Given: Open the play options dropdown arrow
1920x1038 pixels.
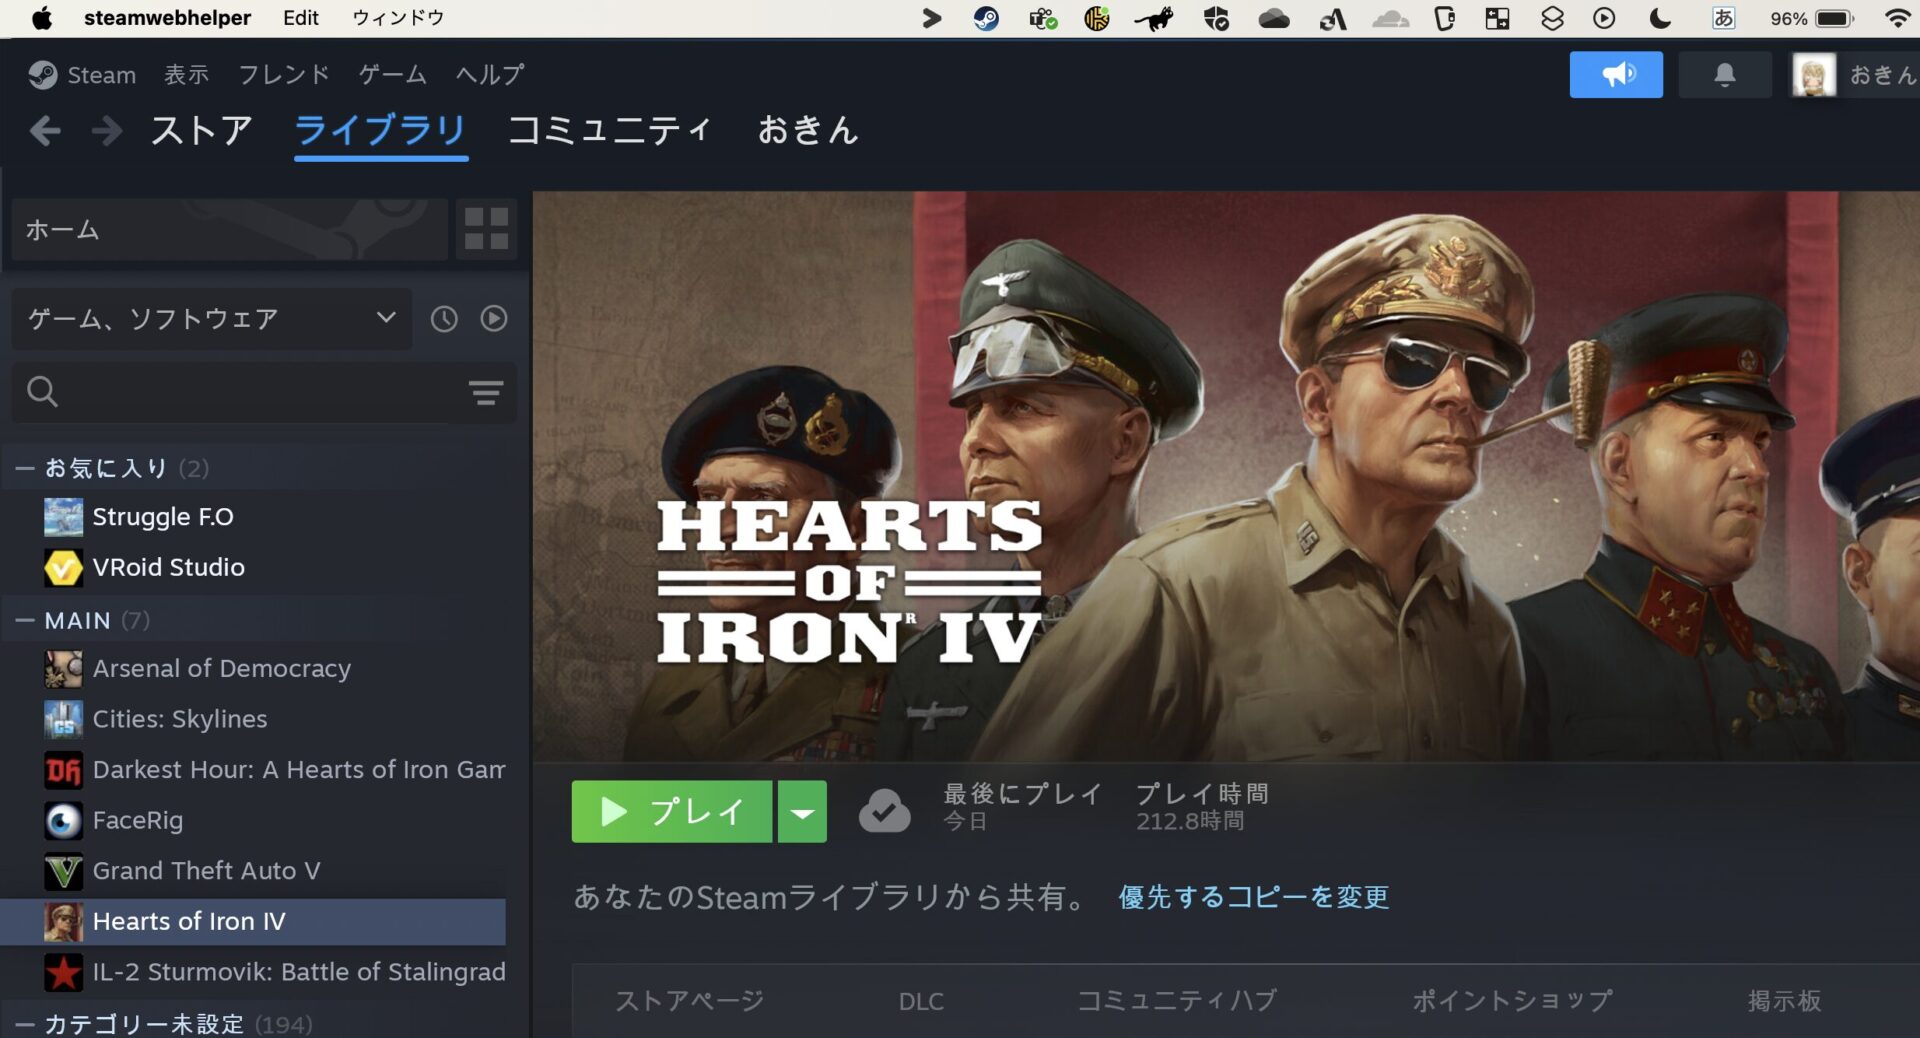Looking at the screenshot, I should (x=802, y=811).
